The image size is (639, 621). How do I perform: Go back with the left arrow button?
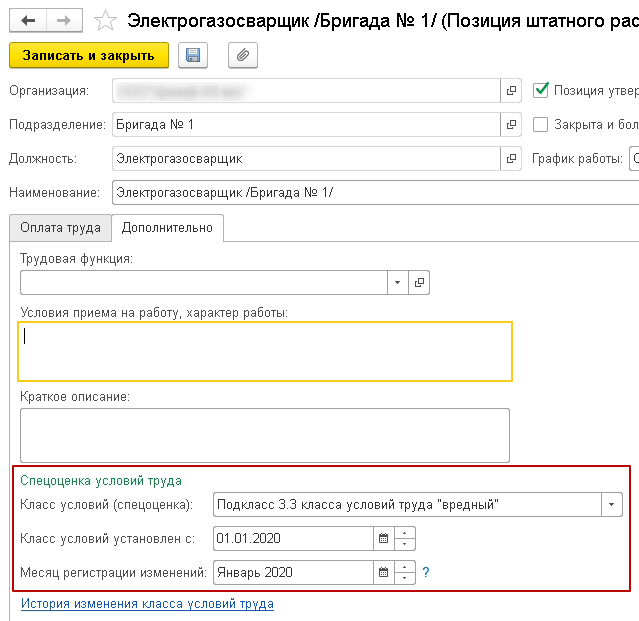click(28, 20)
